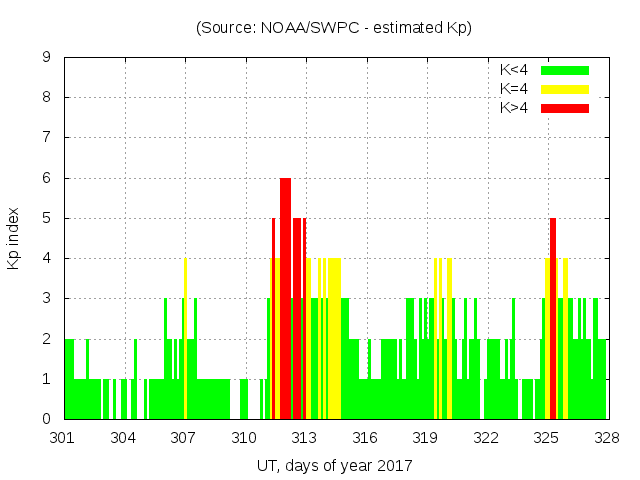Viewport: 640px width, 480px height.
Task: Select x-axis tick label 328
Action: (606, 438)
